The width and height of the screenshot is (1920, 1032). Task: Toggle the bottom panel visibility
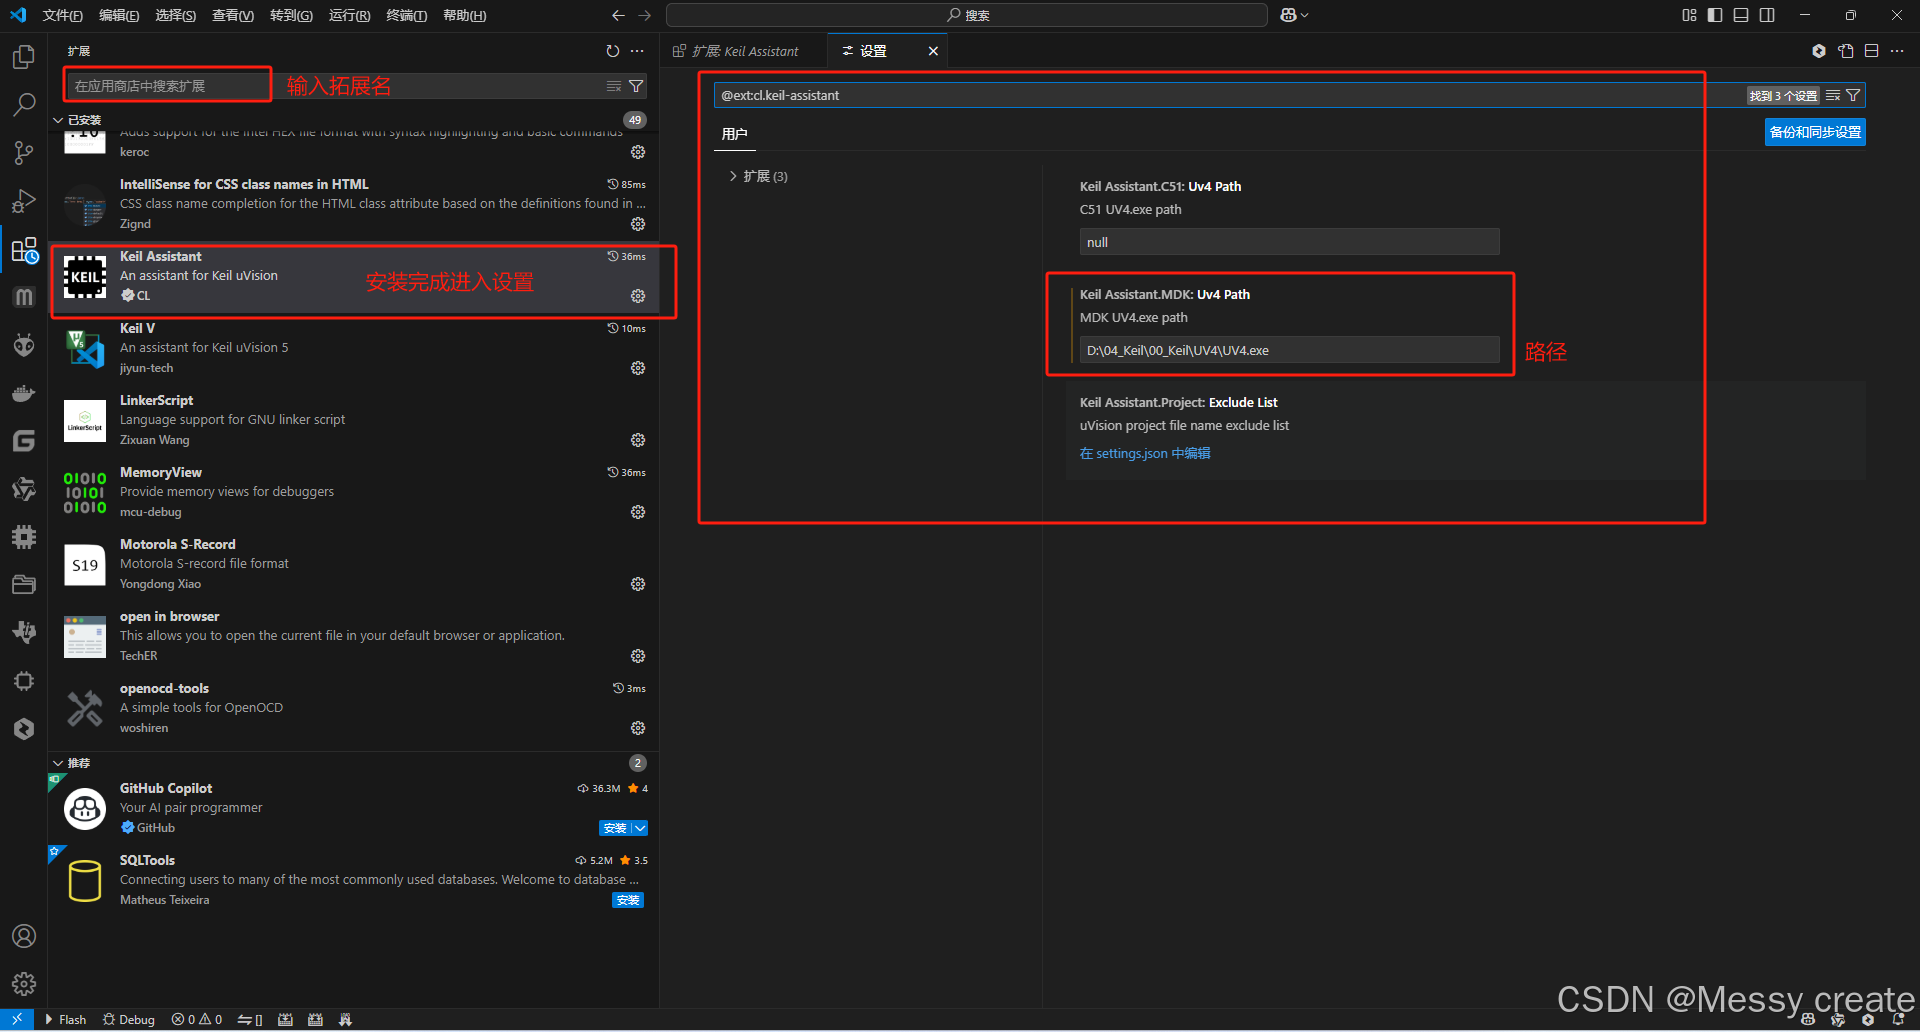pos(1741,15)
